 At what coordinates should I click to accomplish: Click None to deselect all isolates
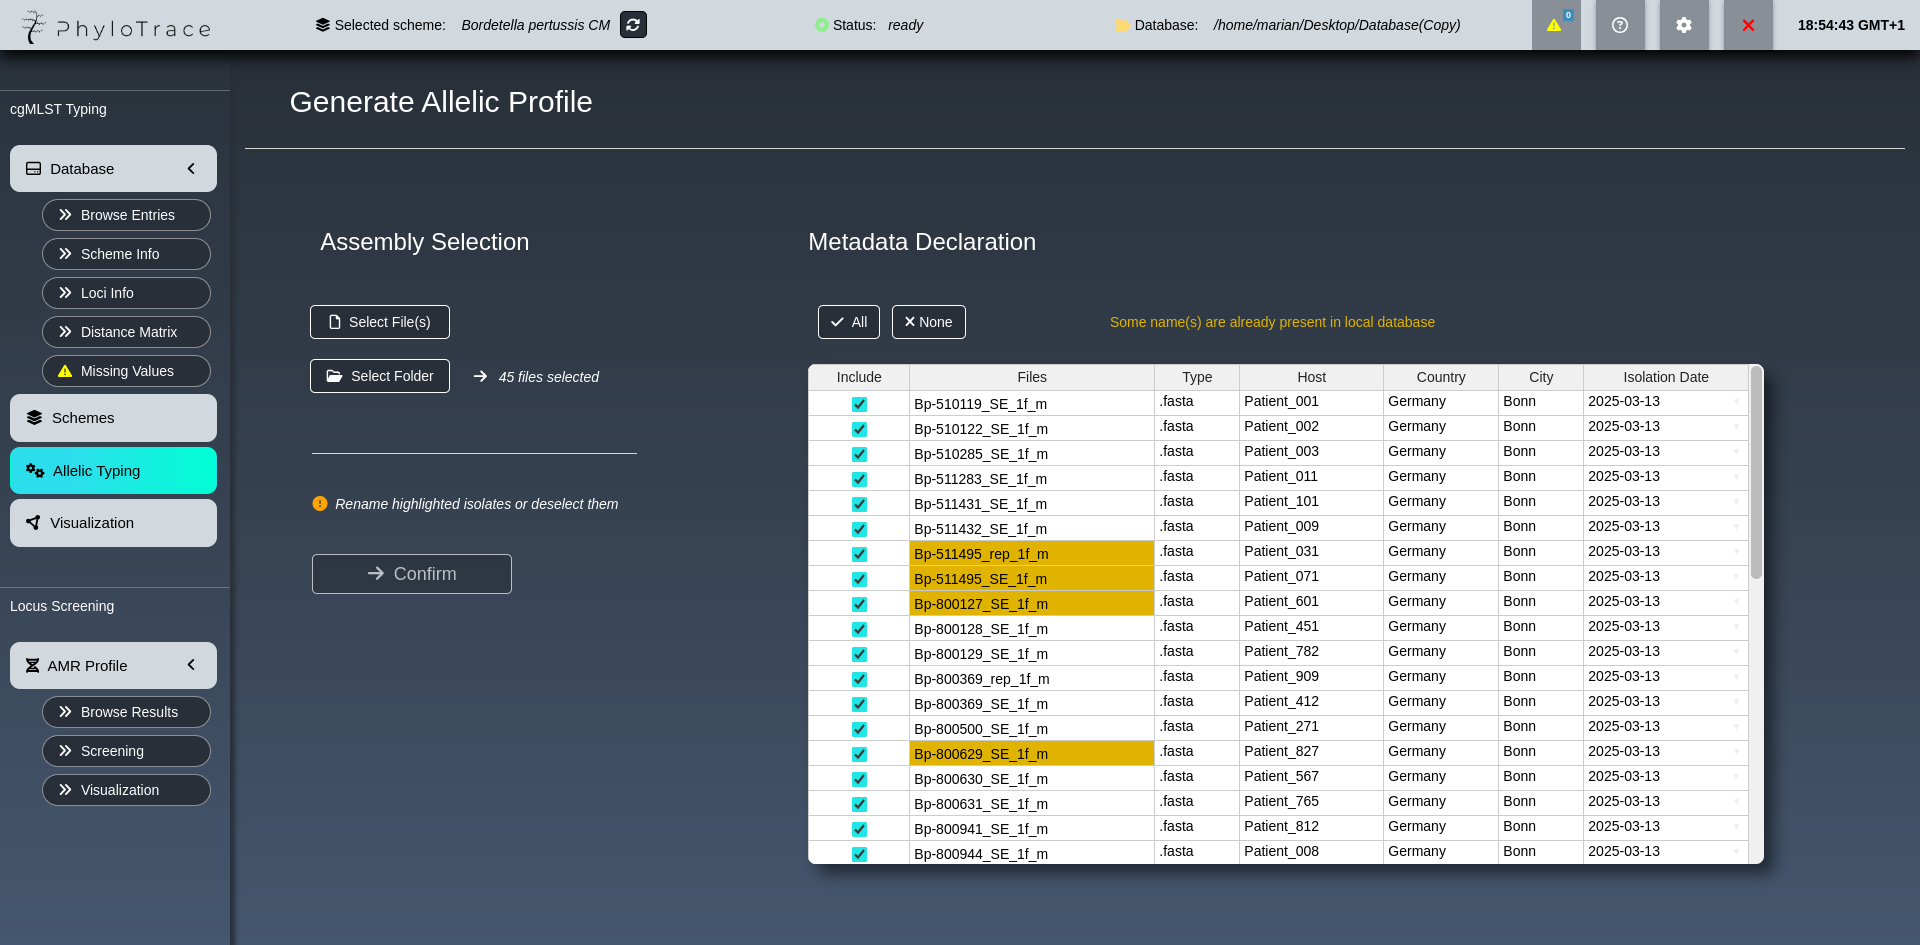tap(928, 322)
